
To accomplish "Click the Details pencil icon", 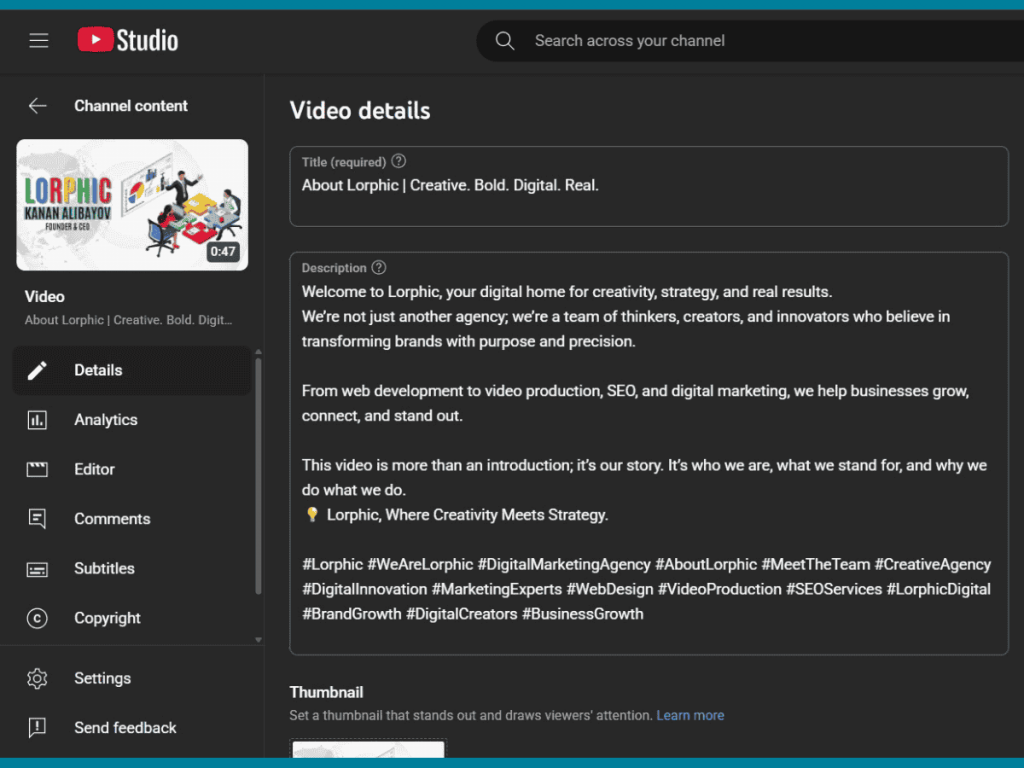I will pyautogui.click(x=37, y=370).
